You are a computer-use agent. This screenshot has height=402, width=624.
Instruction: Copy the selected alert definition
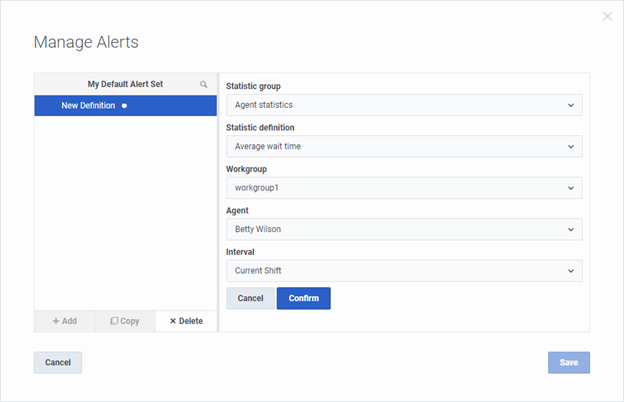(x=125, y=321)
